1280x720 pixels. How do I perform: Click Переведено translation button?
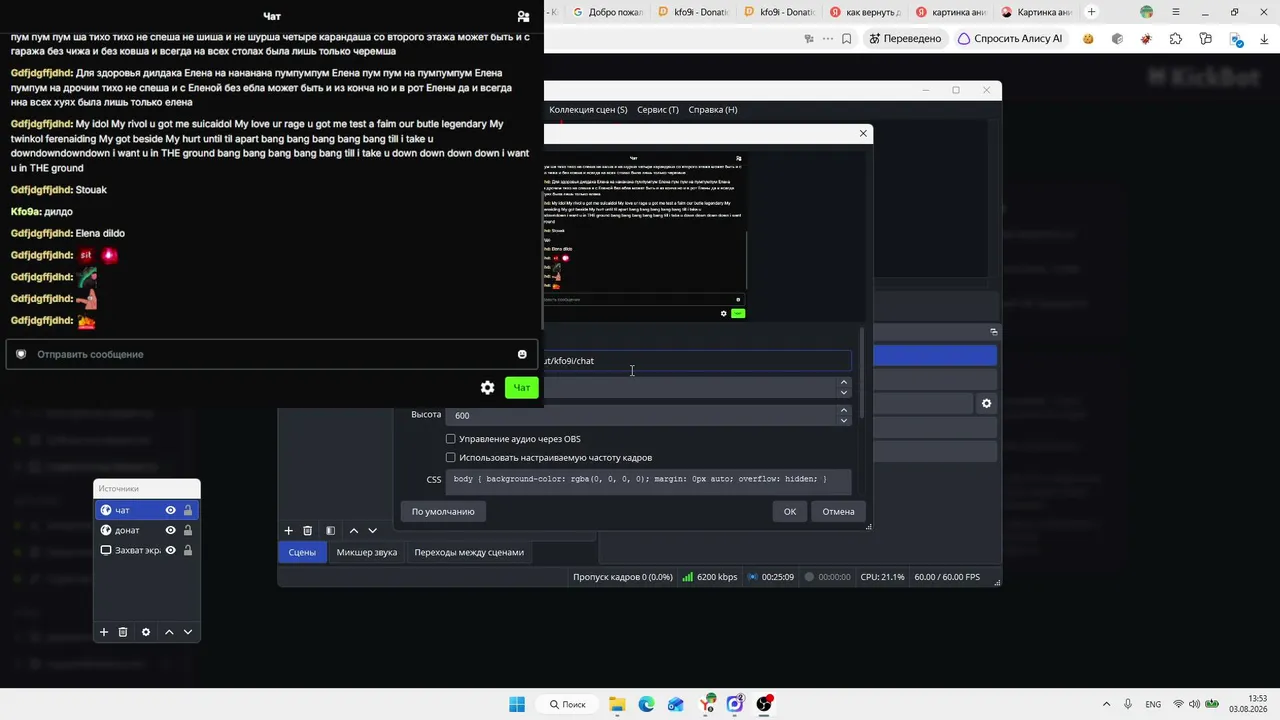(905, 39)
